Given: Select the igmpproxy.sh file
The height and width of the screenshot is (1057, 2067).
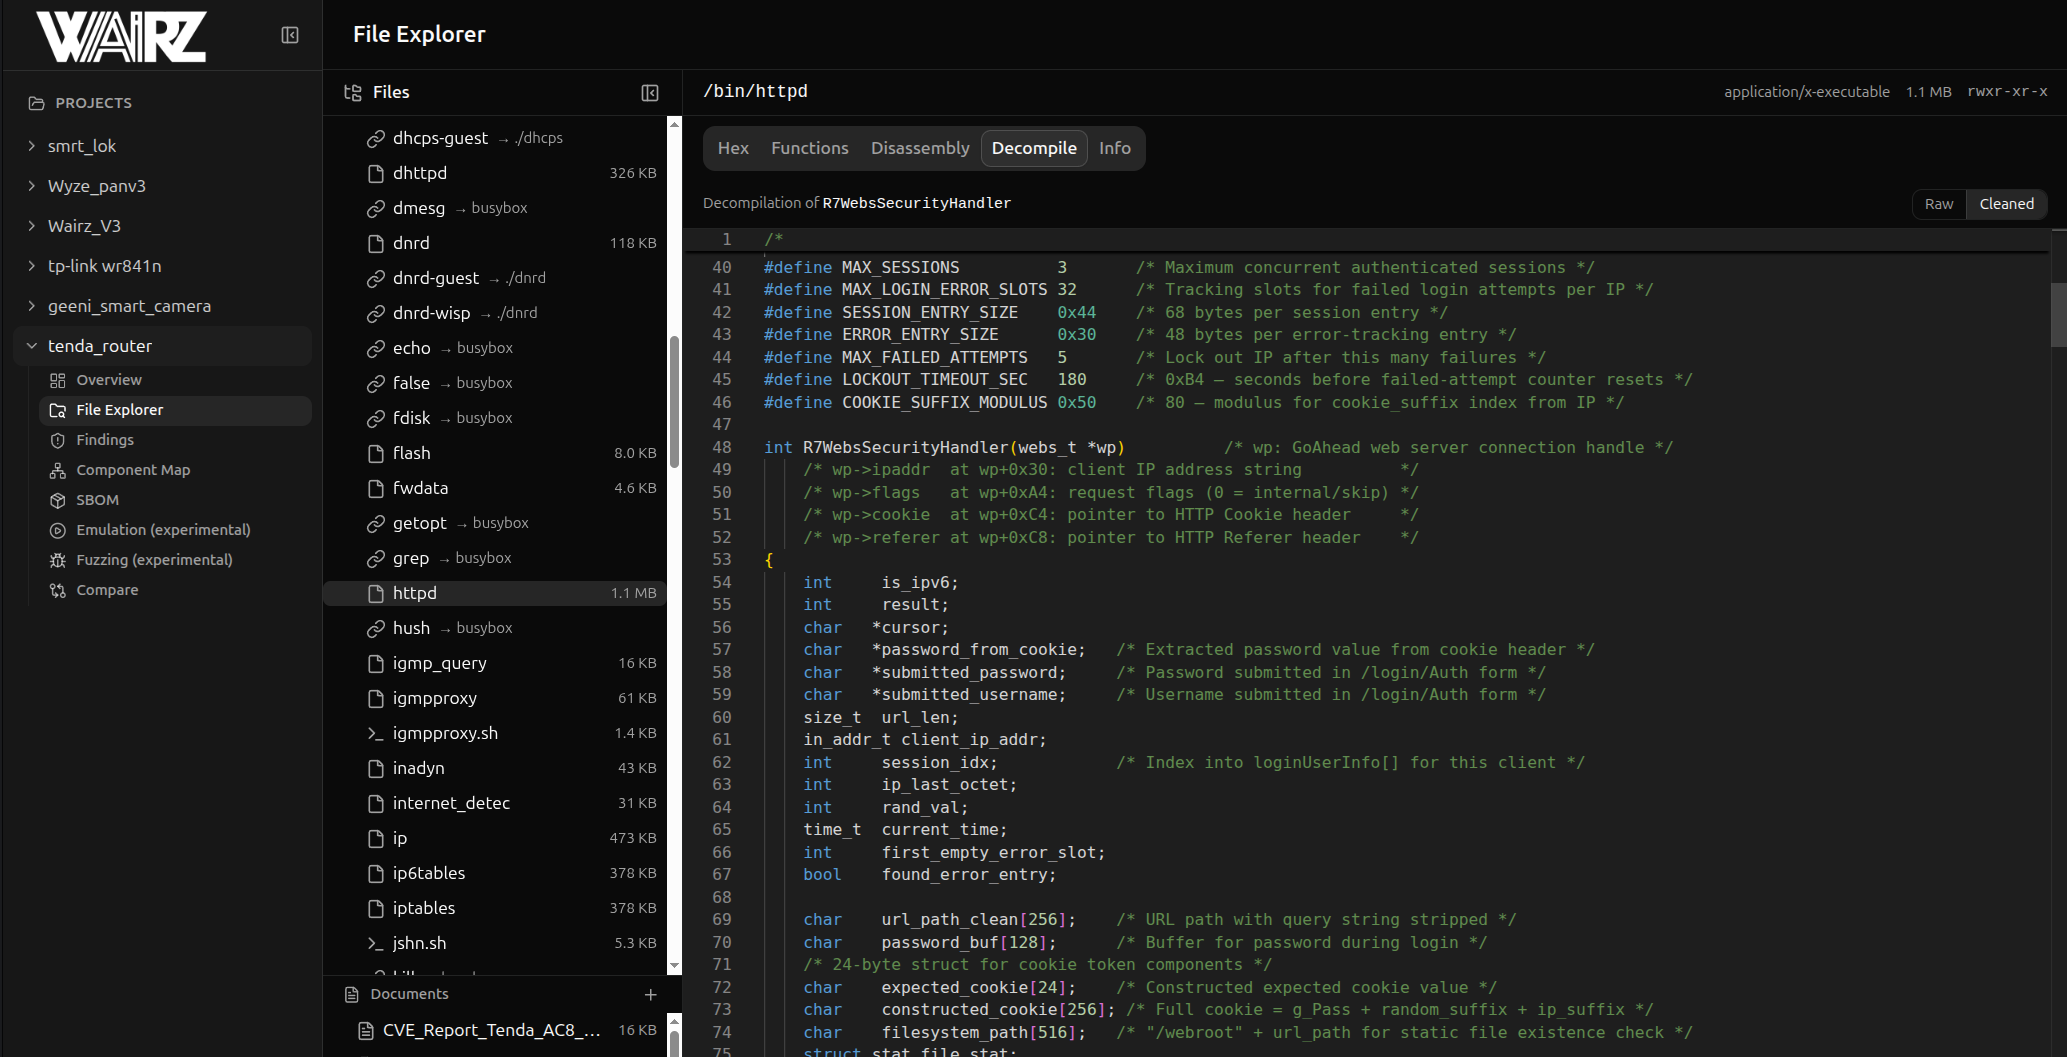Looking at the screenshot, I should (x=445, y=733).
